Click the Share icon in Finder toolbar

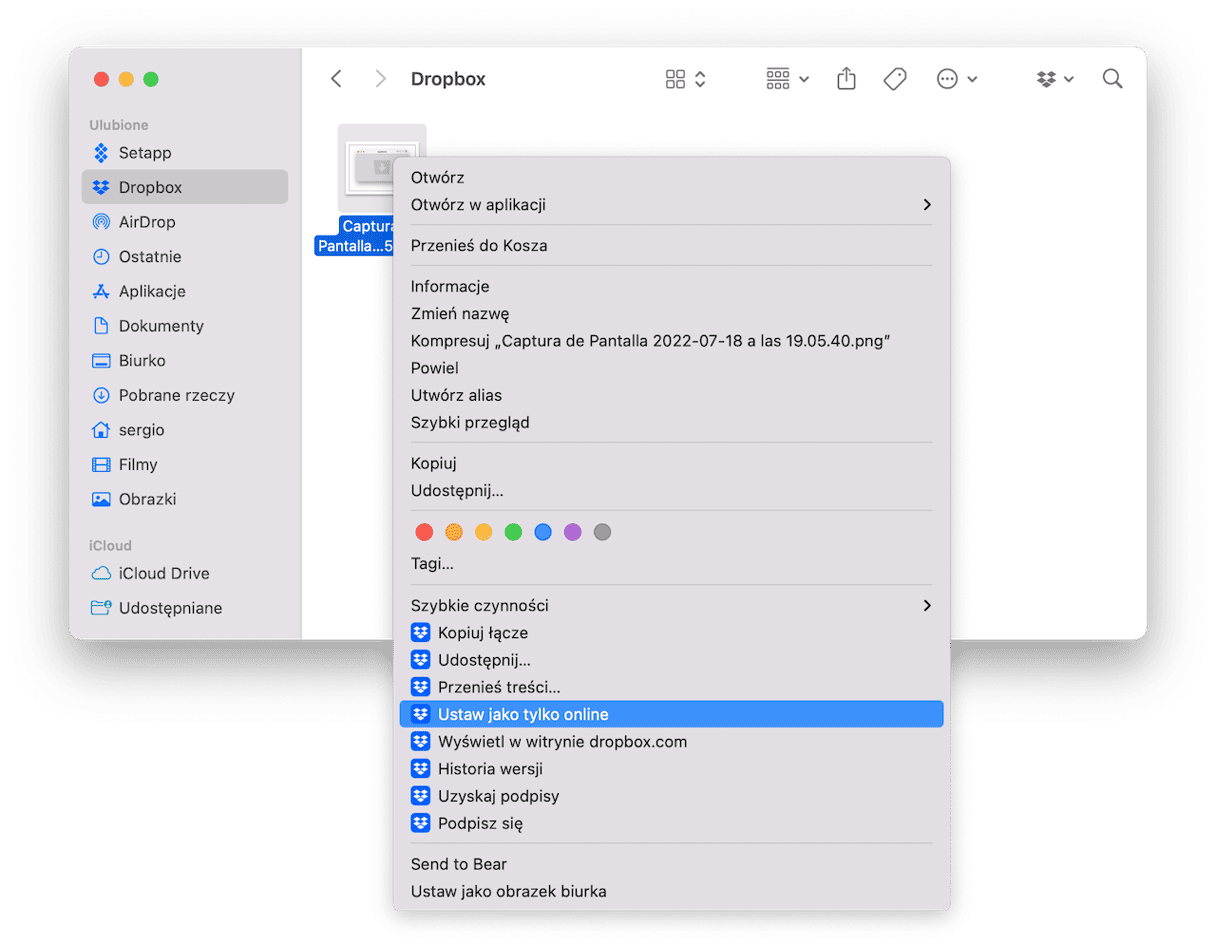click(x=846, y=79)
